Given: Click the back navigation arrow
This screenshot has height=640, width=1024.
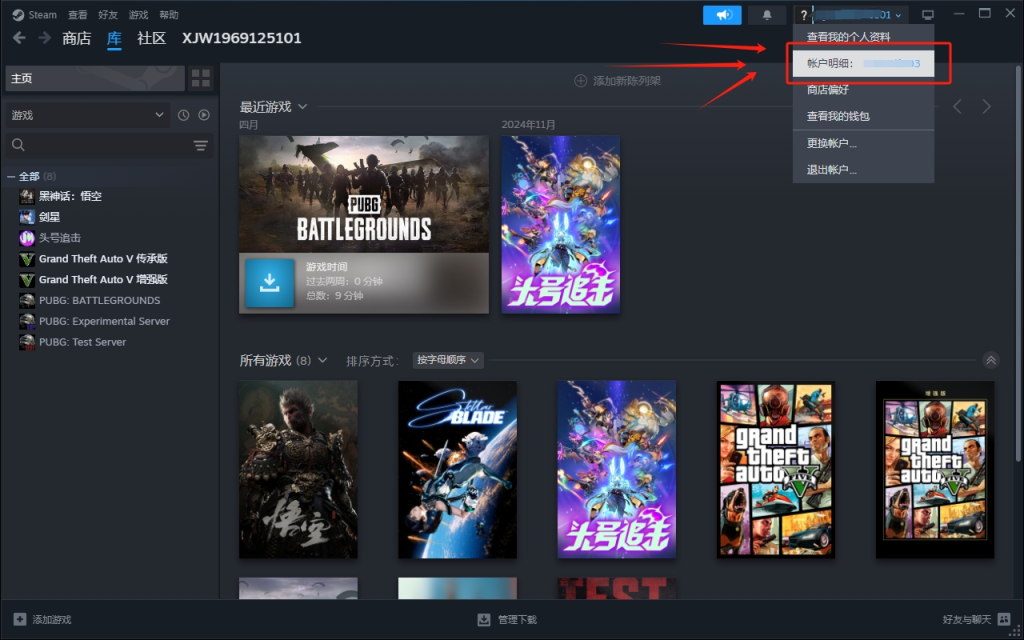Looking at the screenshot, I should [x=20, y=38].
